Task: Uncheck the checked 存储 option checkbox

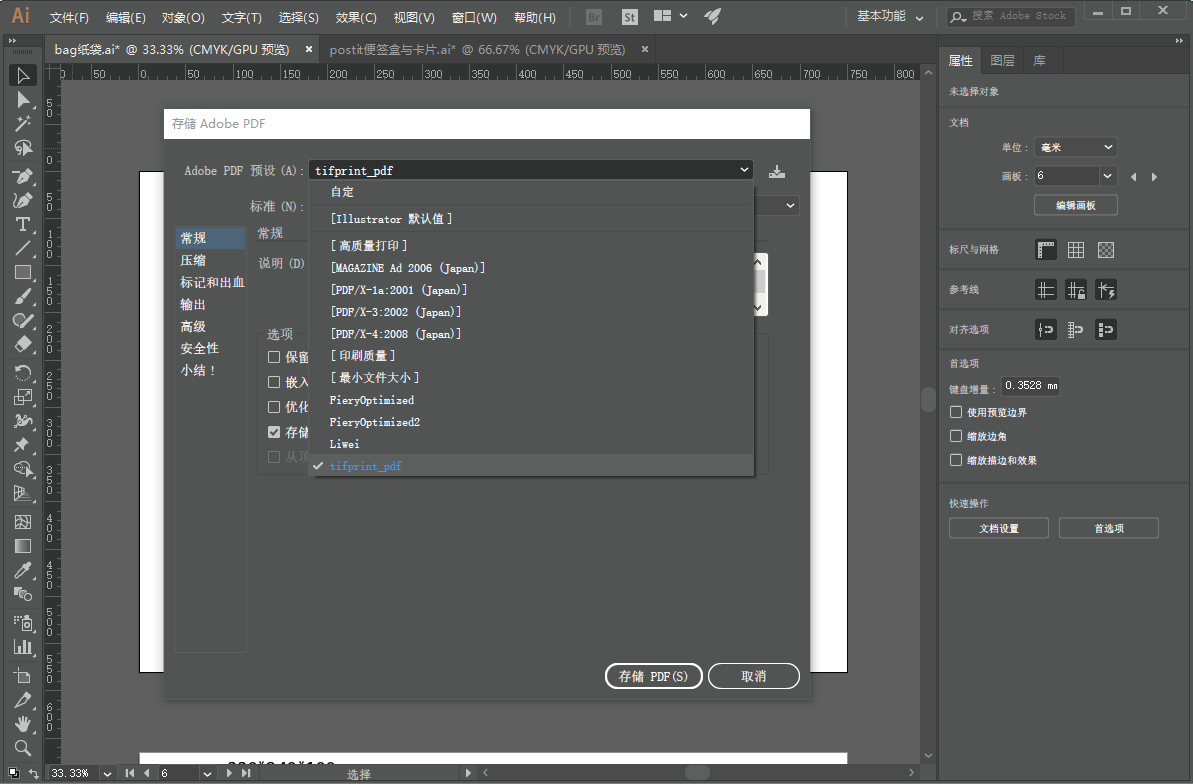Action: click(x=274, y=432)
